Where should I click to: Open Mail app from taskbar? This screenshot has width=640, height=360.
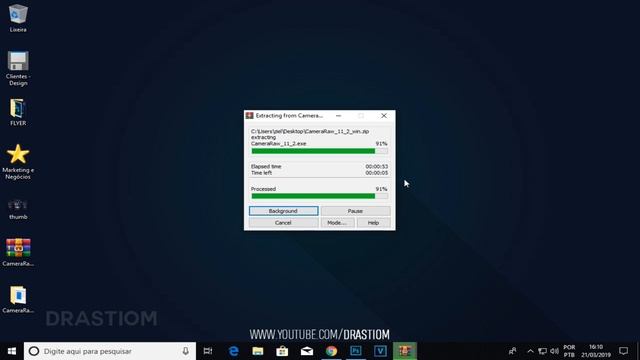pos(307,351)
